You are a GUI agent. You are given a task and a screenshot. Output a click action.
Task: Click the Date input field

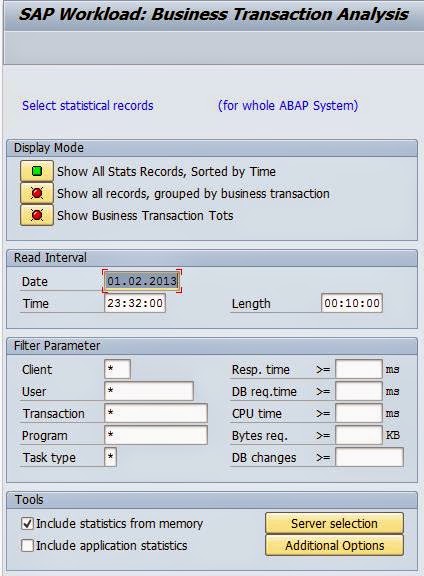point(142,281)
